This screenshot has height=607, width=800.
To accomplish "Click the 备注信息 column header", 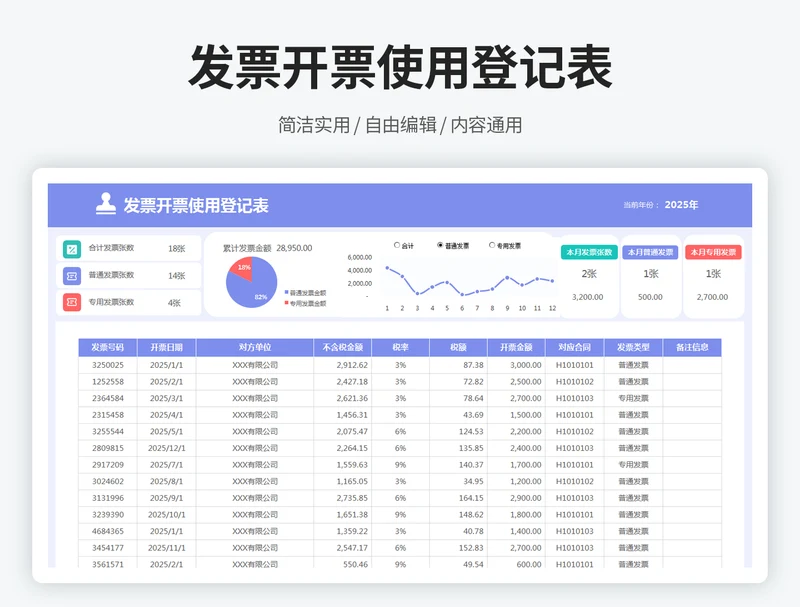I will click(692, 347).
